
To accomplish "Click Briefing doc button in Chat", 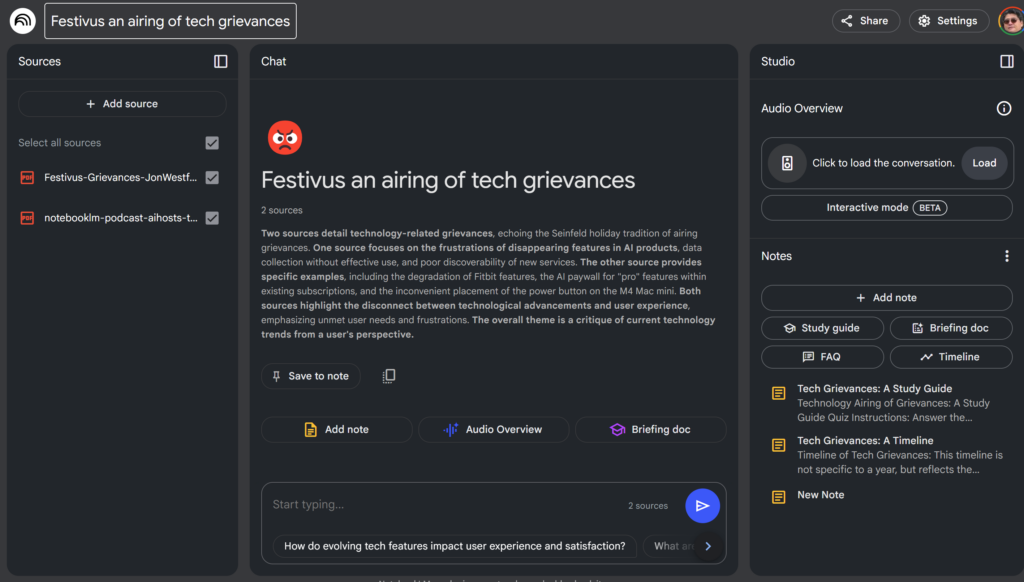I will pyautogui.click(x=650, y=430).
